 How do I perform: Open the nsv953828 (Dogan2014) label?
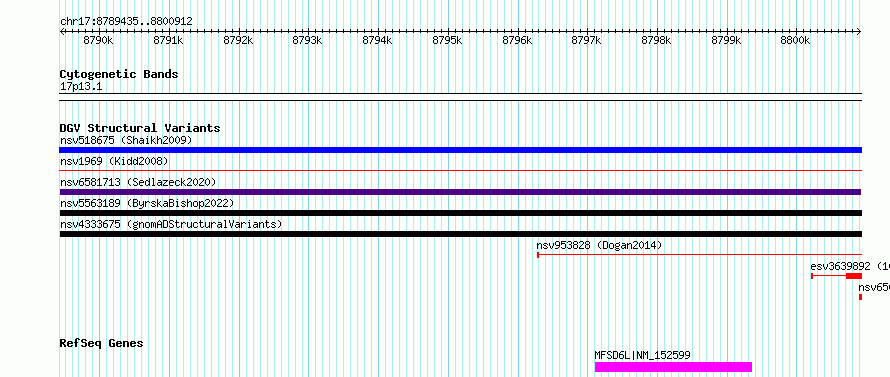599,245
